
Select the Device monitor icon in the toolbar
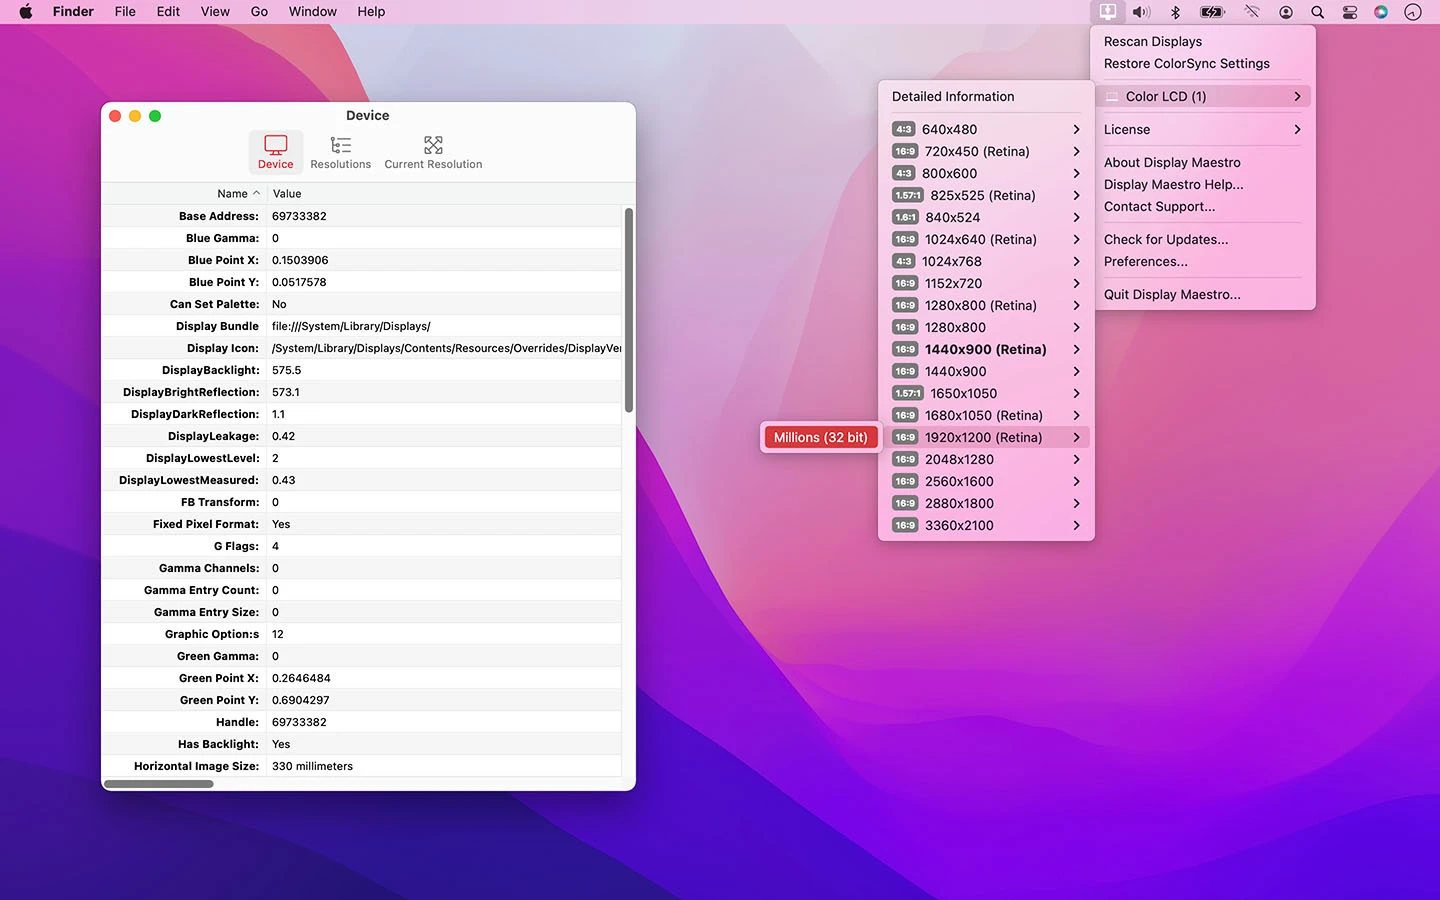tap(275, 144)
